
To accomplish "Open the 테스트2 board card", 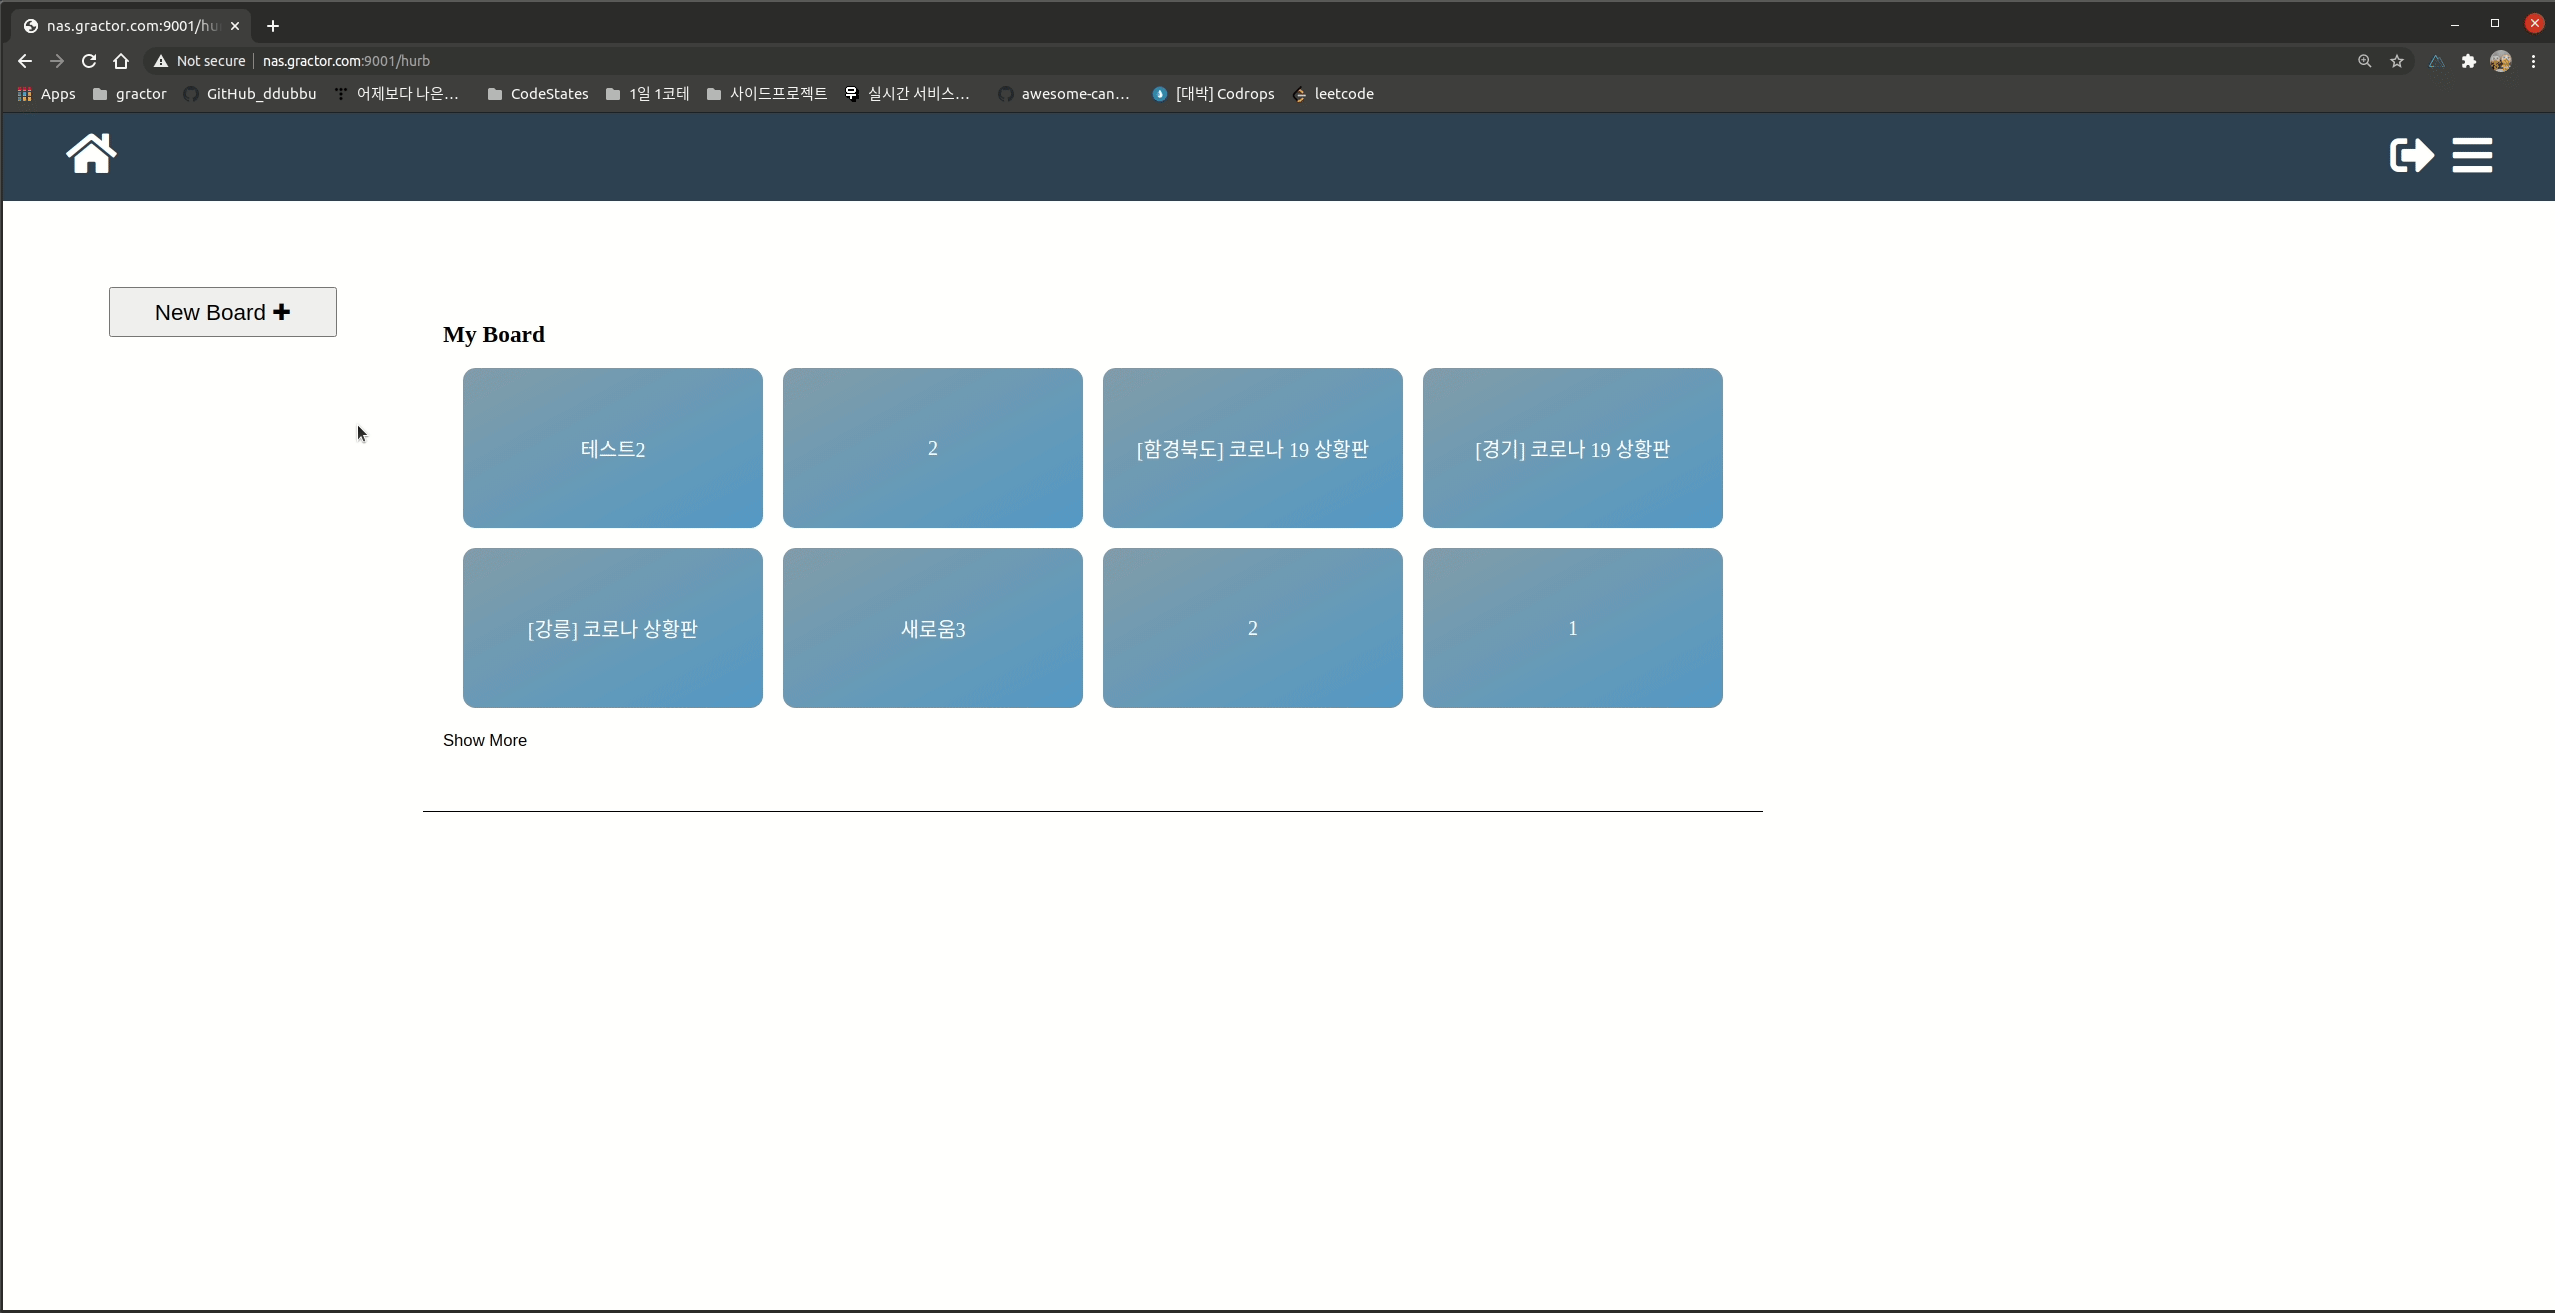I will coord(611,448).
